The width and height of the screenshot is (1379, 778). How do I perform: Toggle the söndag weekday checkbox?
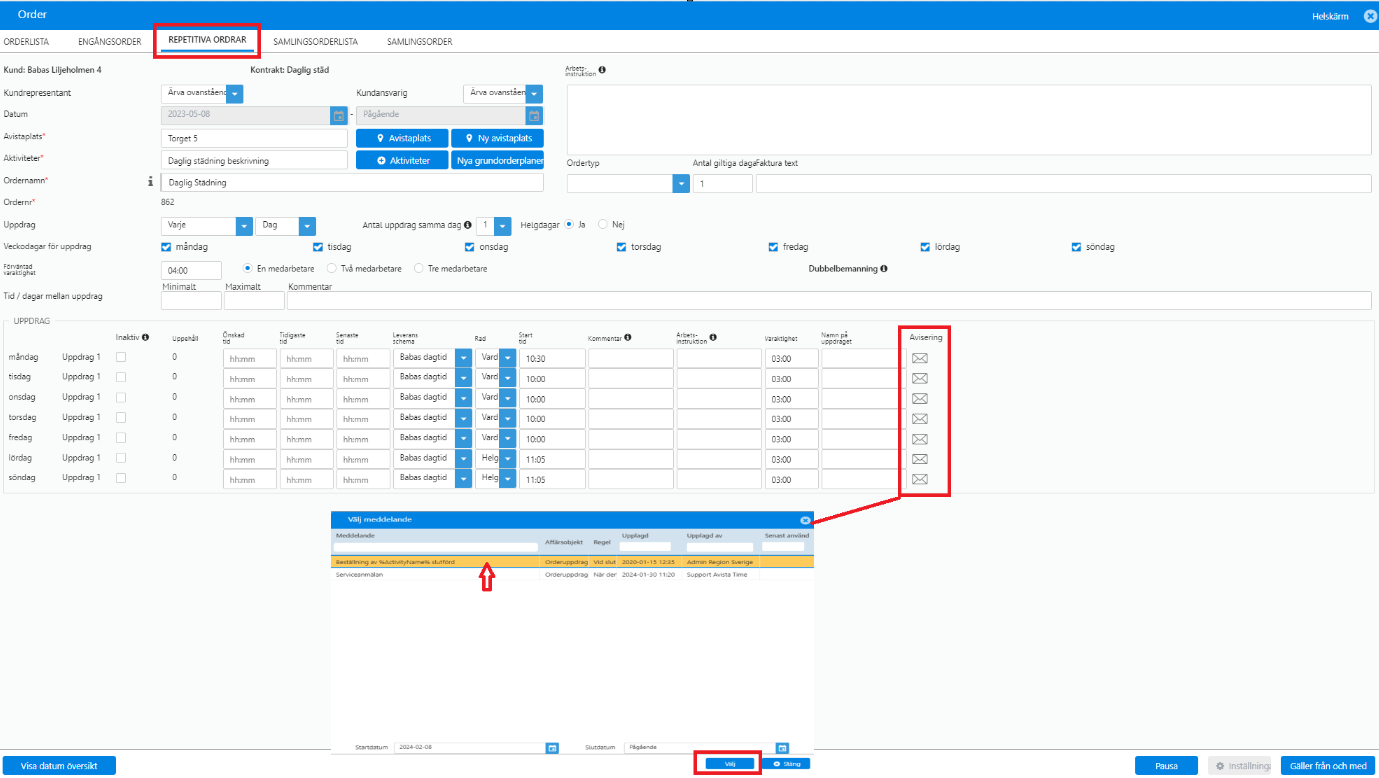(1077, 246)
